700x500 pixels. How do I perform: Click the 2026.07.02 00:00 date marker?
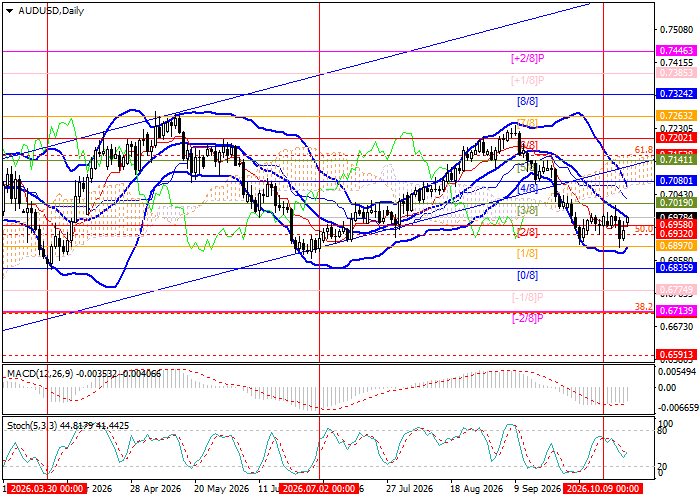click(x=320, y=488)
